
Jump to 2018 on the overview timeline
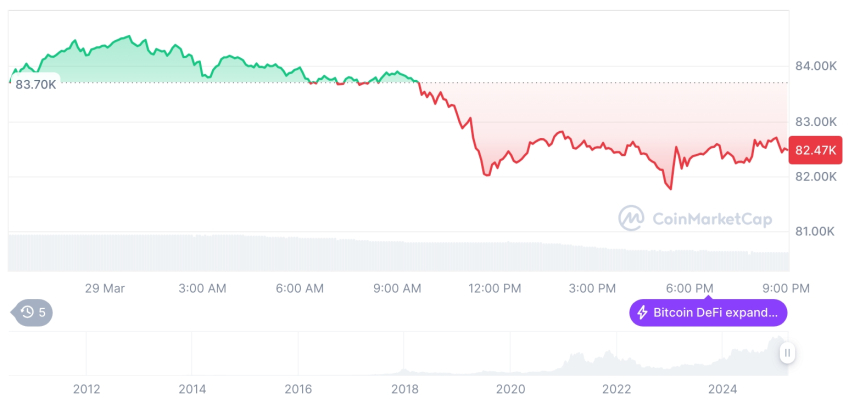(x=404, y=389)
